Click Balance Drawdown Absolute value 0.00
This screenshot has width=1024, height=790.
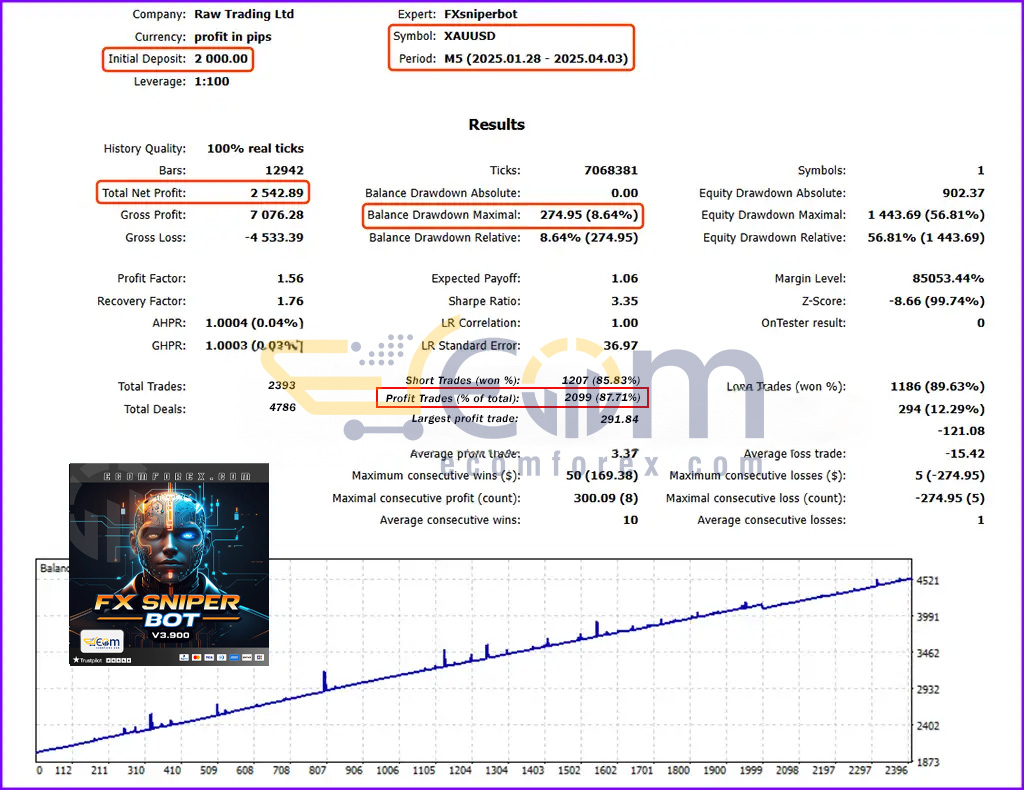624,193
